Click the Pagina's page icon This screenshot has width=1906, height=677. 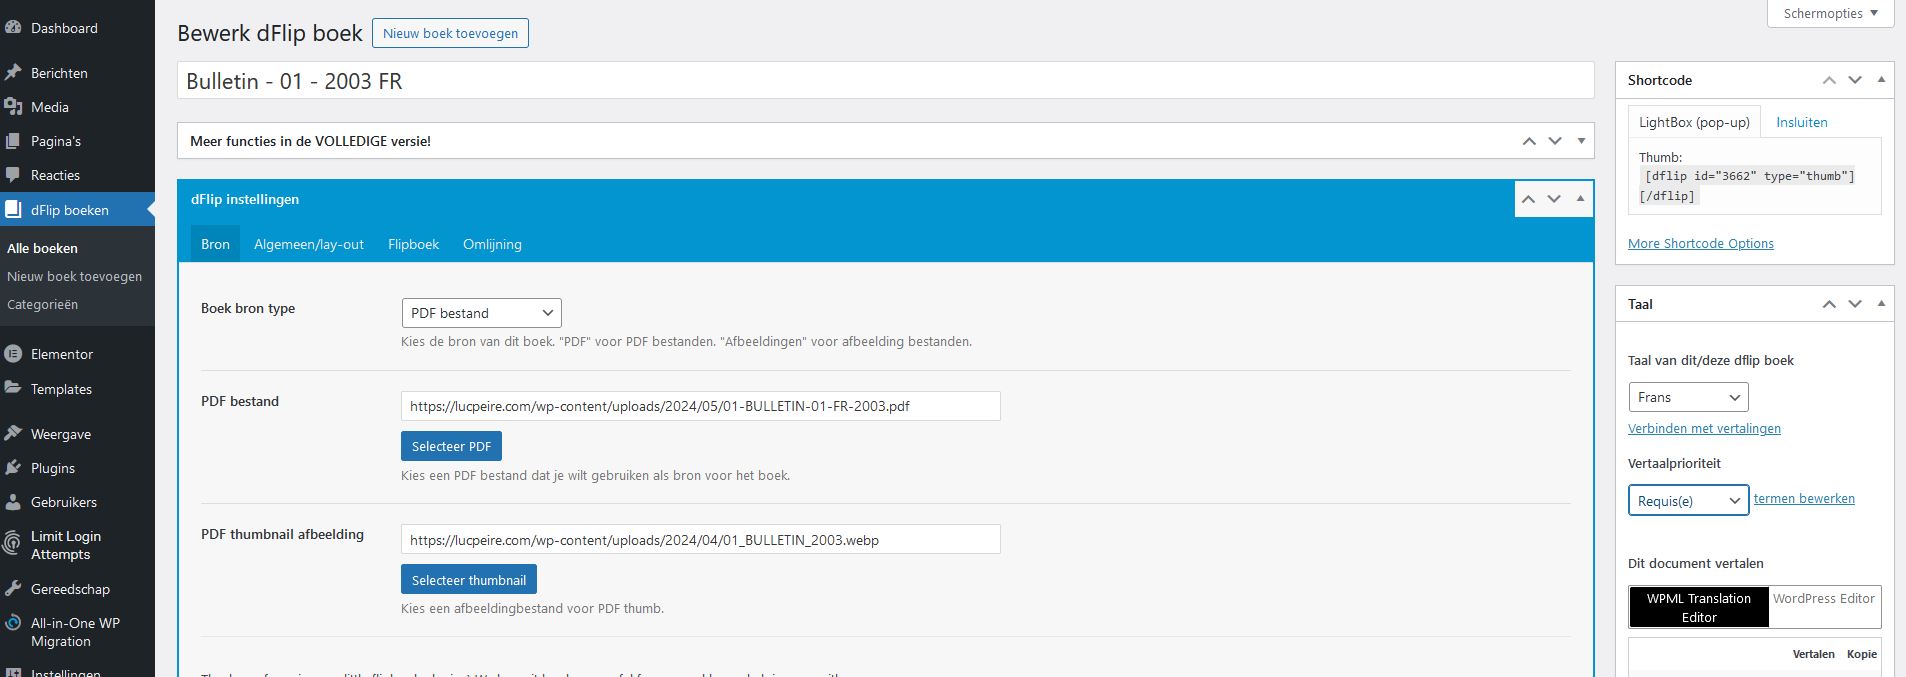coord(13,141)
